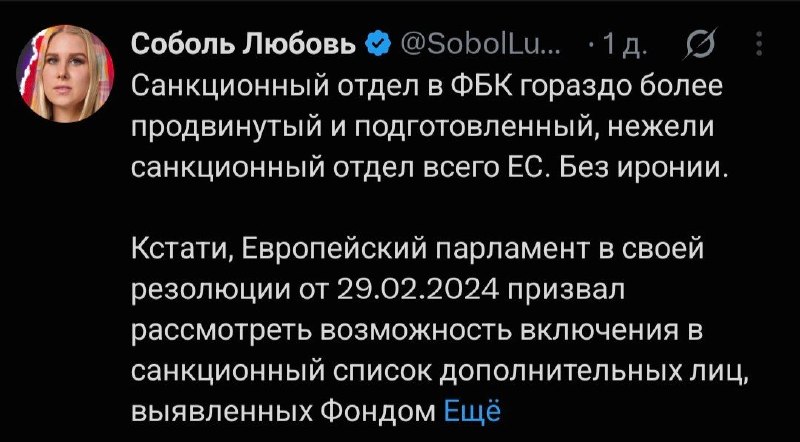
Task: Click the blue verified checkmark badge
Action: coord(379,45)
